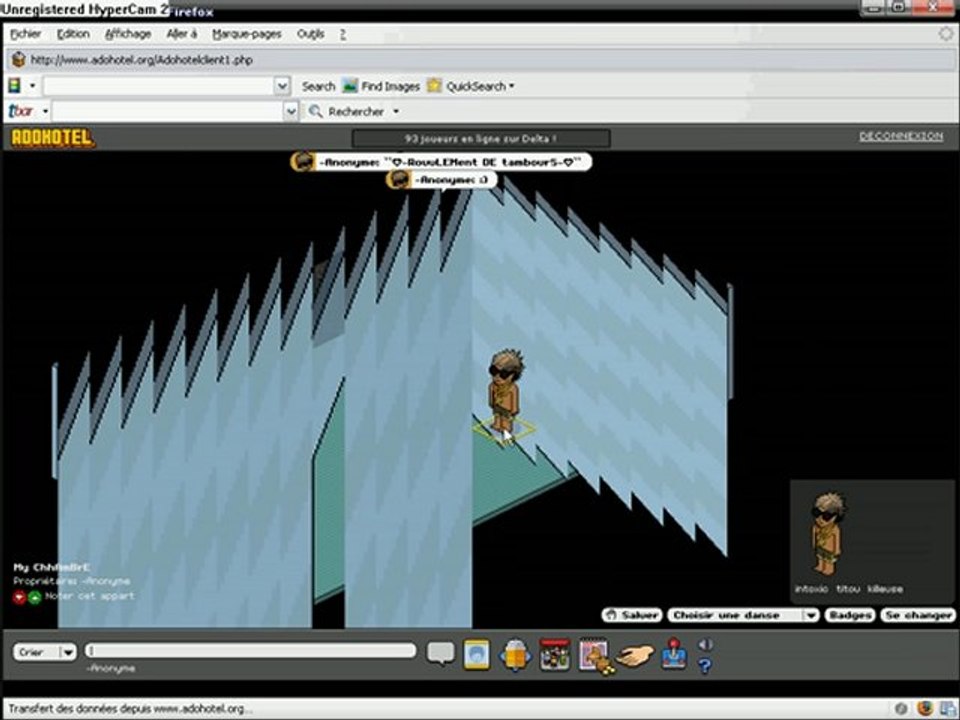Click the Saluer button
The height and width of the screenshot is (720, 960).
coord(632,615)
